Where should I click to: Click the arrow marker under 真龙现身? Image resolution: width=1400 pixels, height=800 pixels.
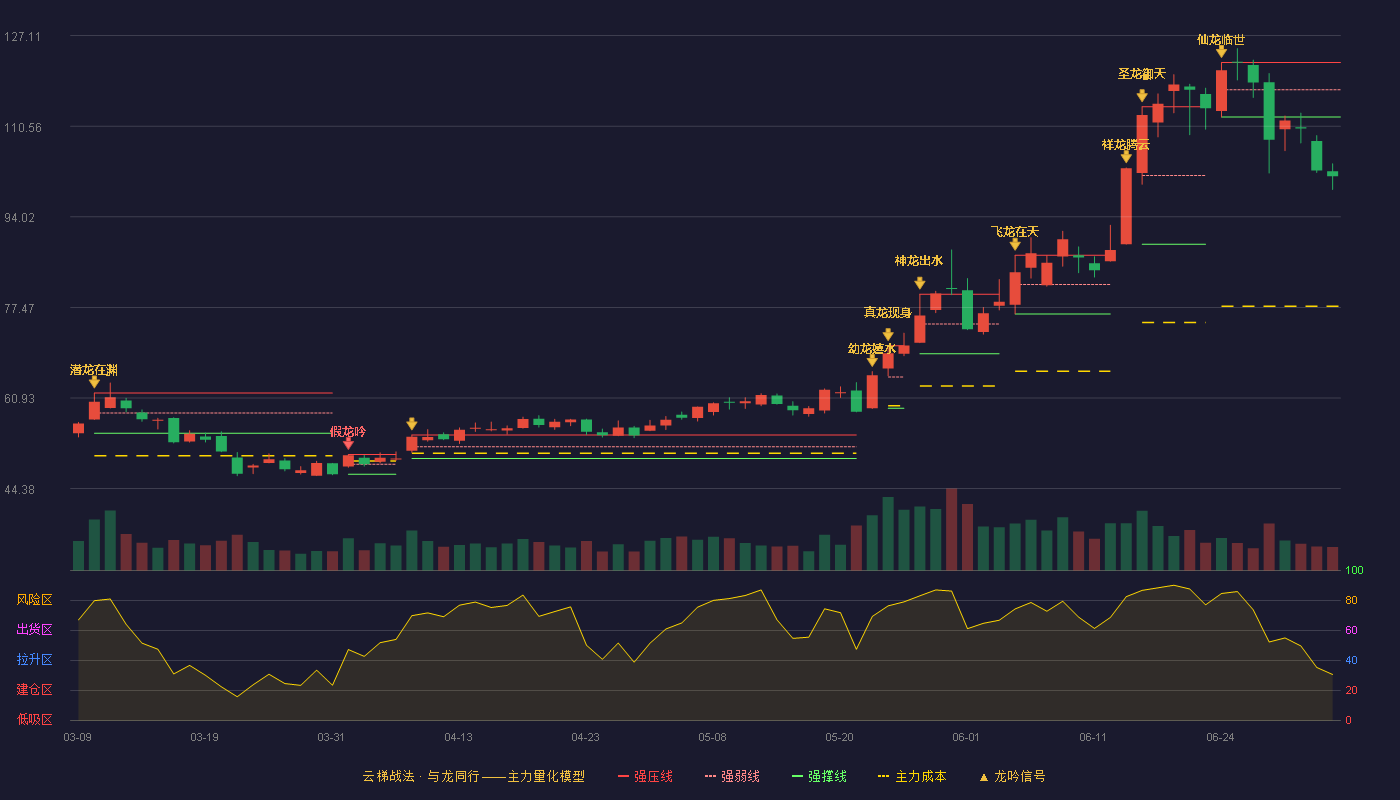tap(888, 335)
